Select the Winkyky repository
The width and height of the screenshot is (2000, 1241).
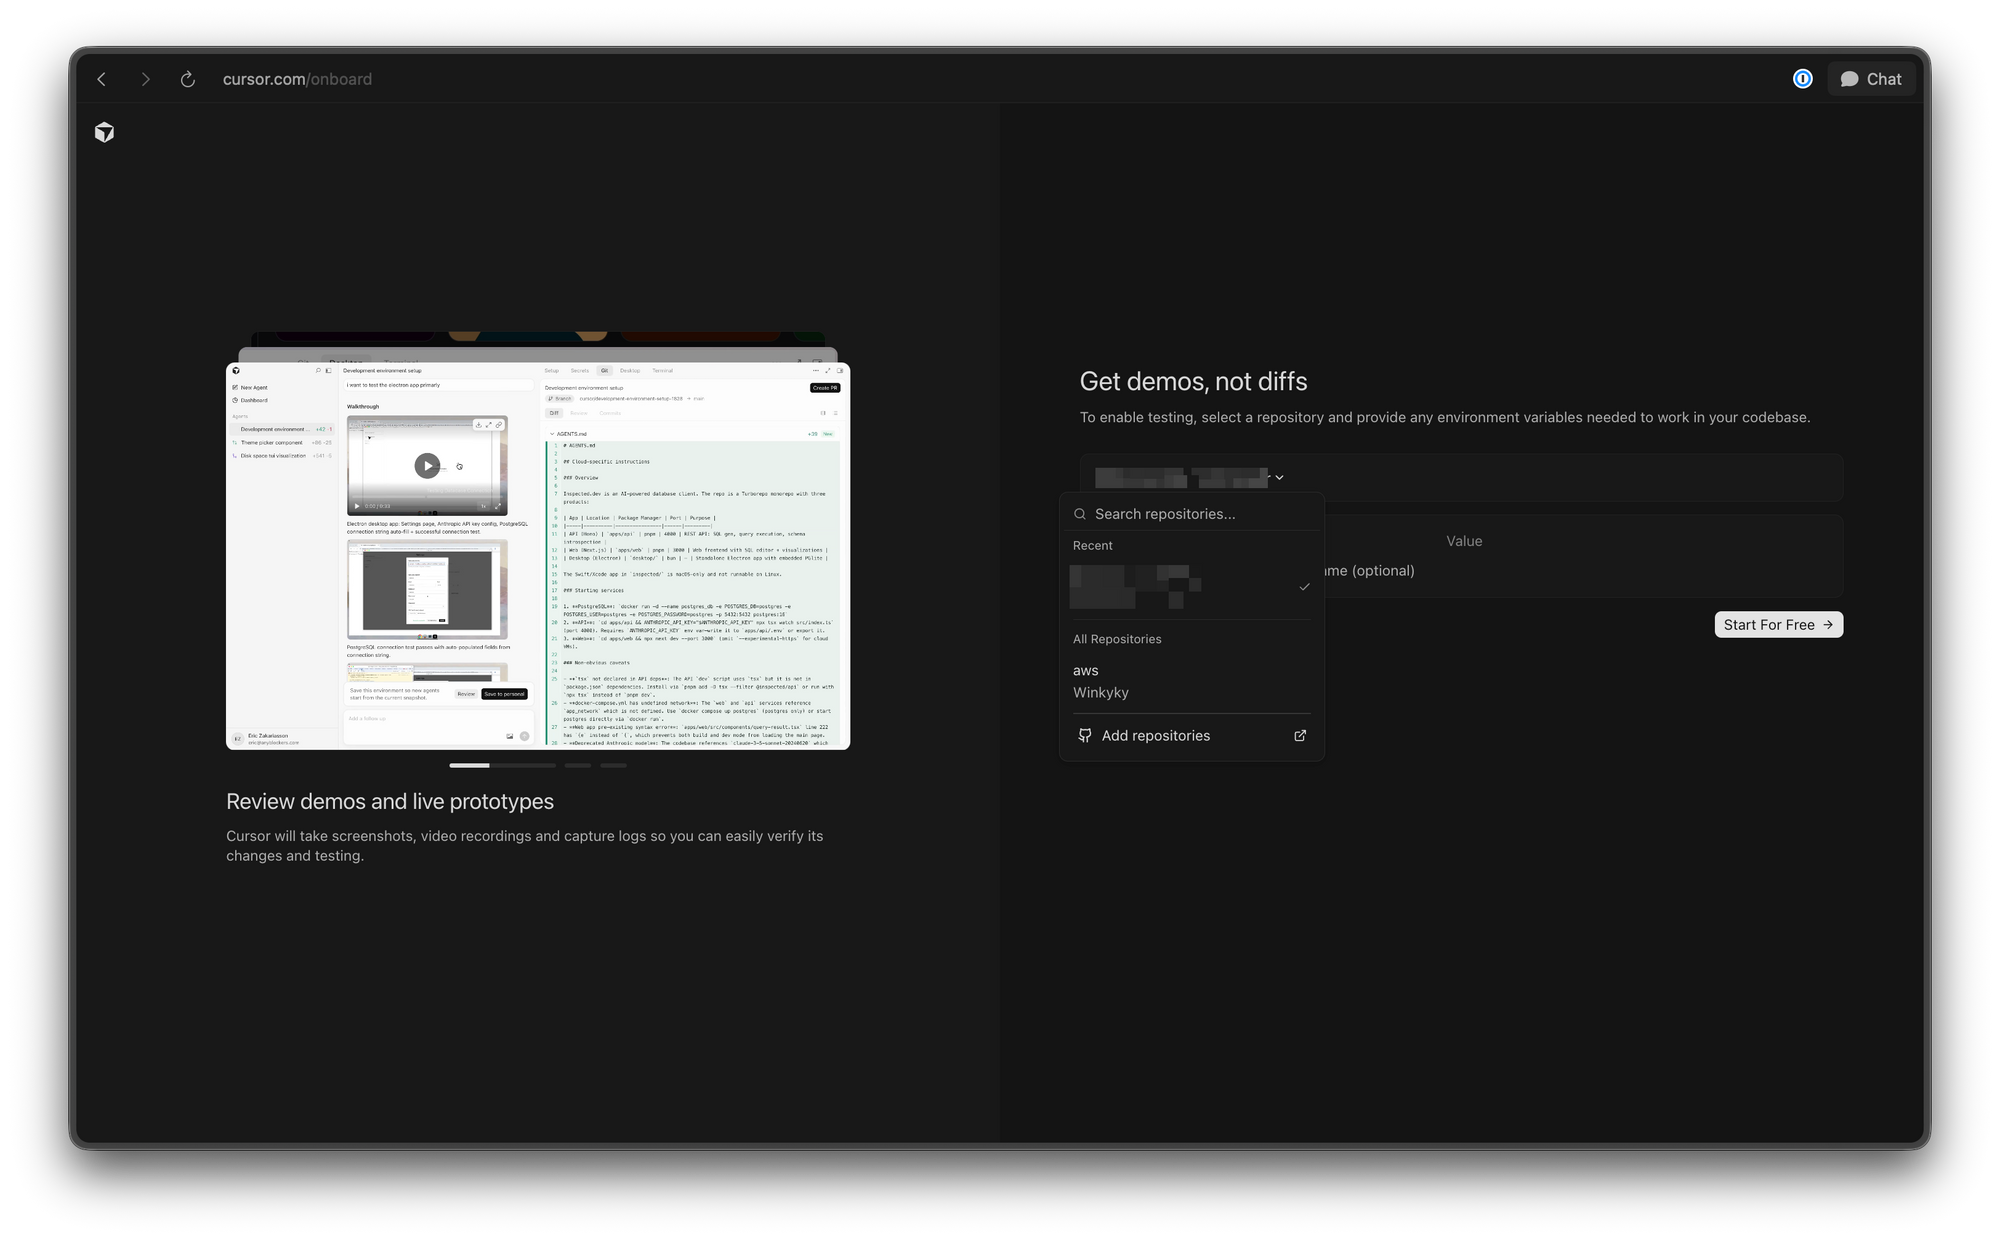1101,692
